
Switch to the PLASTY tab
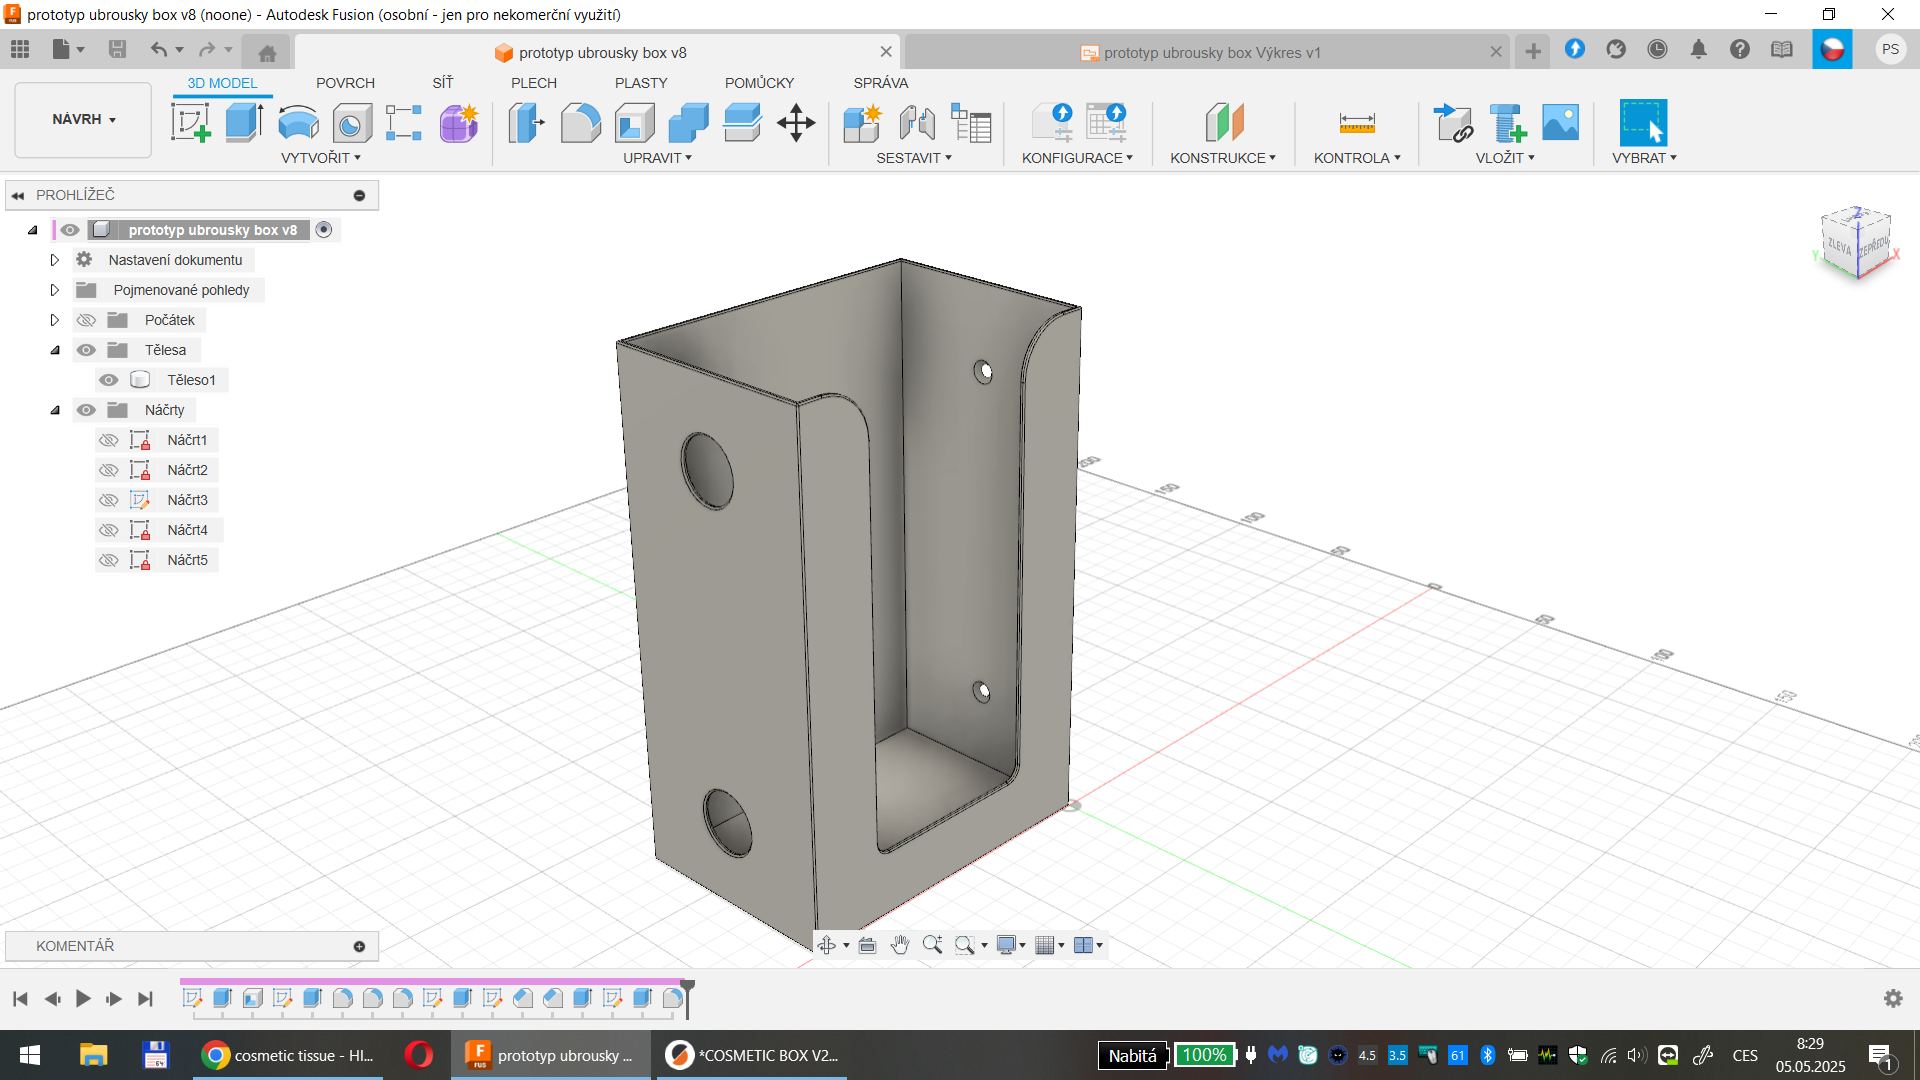pos(641,83)
